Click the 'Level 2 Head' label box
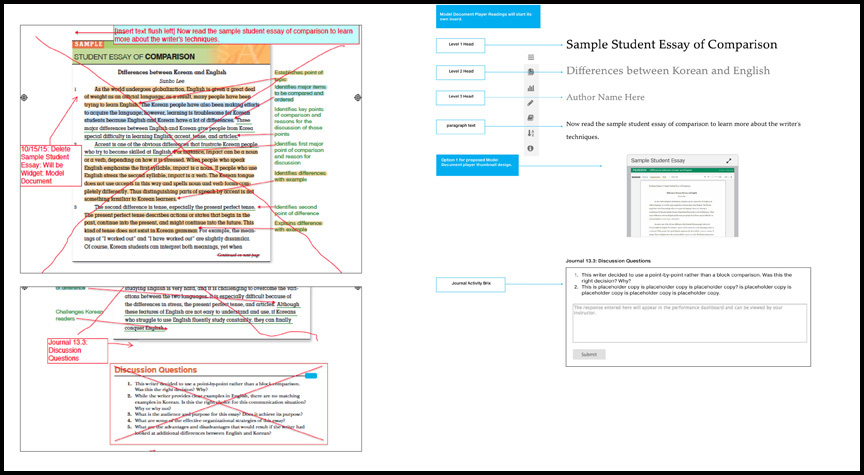Viewport: 864px width, 475px height. [461, 72]
